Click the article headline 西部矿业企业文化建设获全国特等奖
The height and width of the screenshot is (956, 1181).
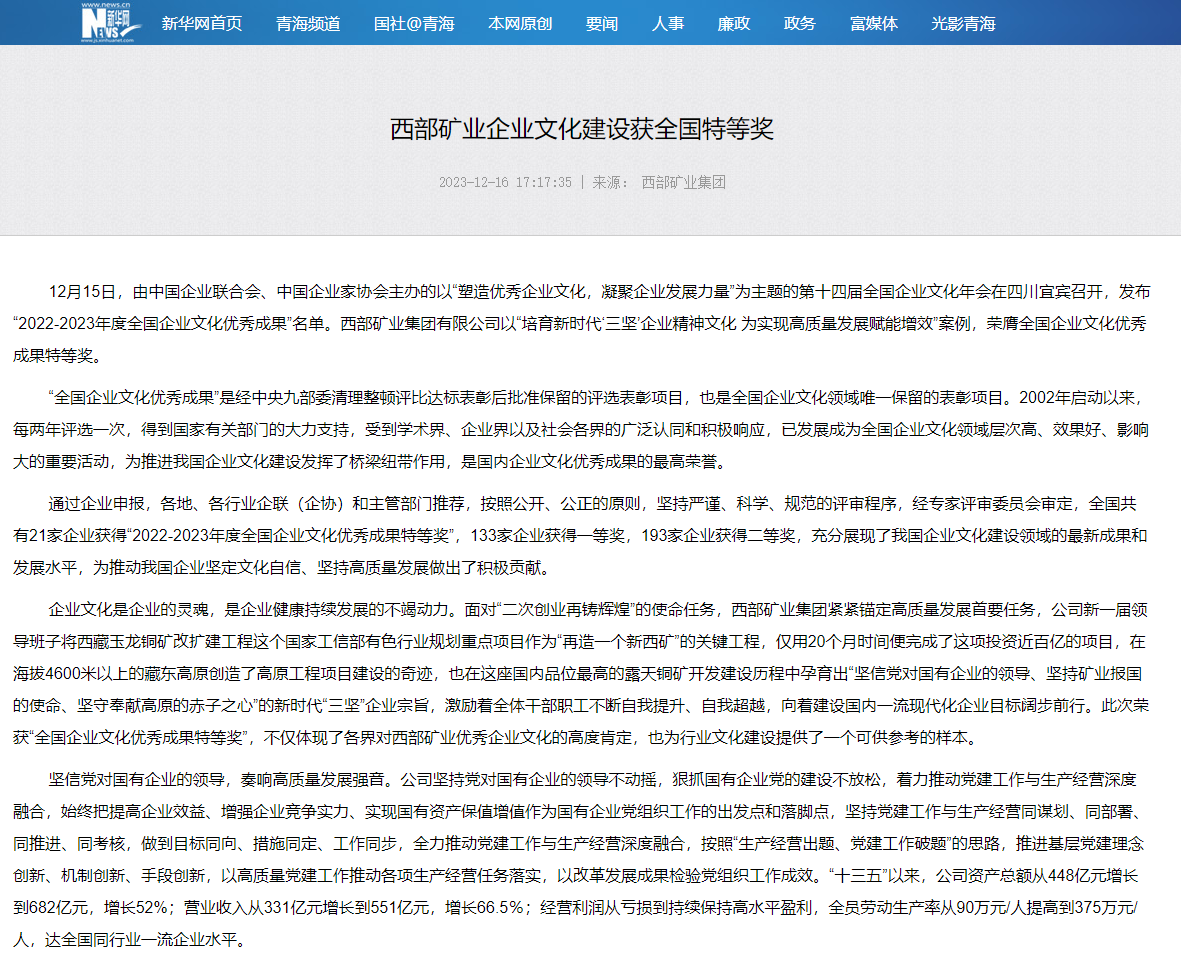(x=581, y=130)
